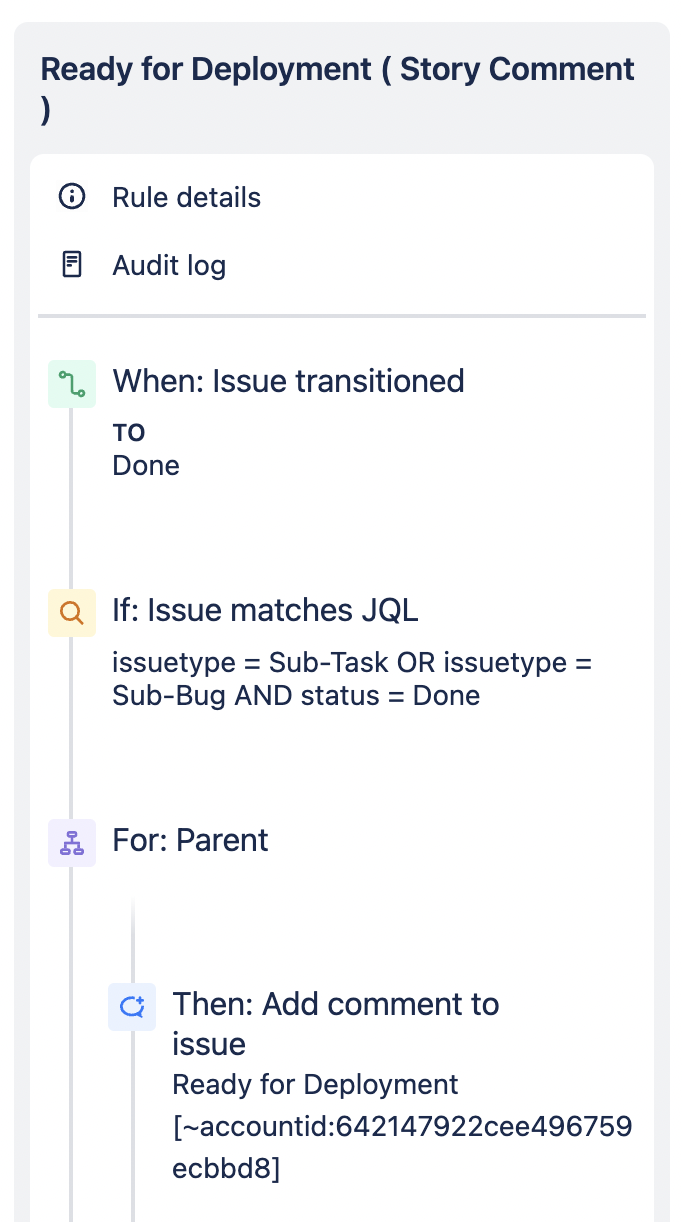
Task: Click the trailing 'ecbbd8]' line of the comment
Action: (226, 1168)
